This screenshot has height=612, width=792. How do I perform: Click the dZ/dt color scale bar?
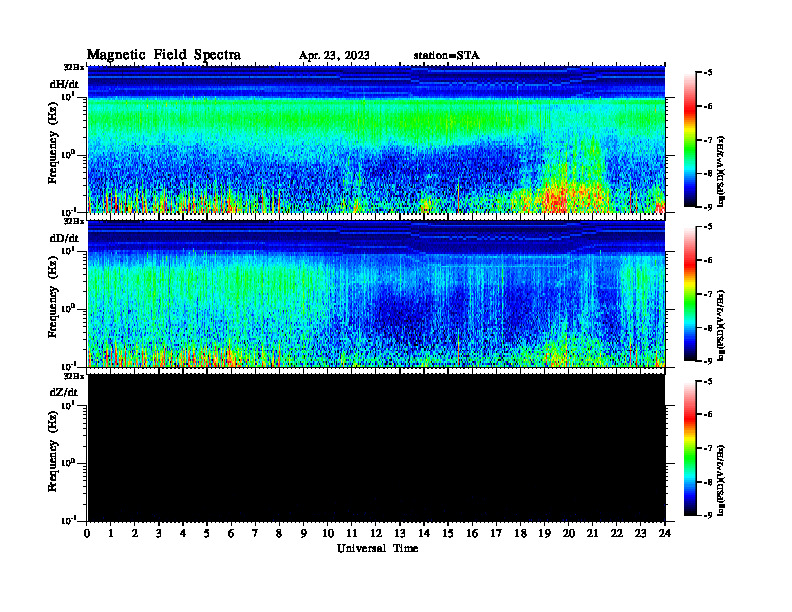(689, 448)
